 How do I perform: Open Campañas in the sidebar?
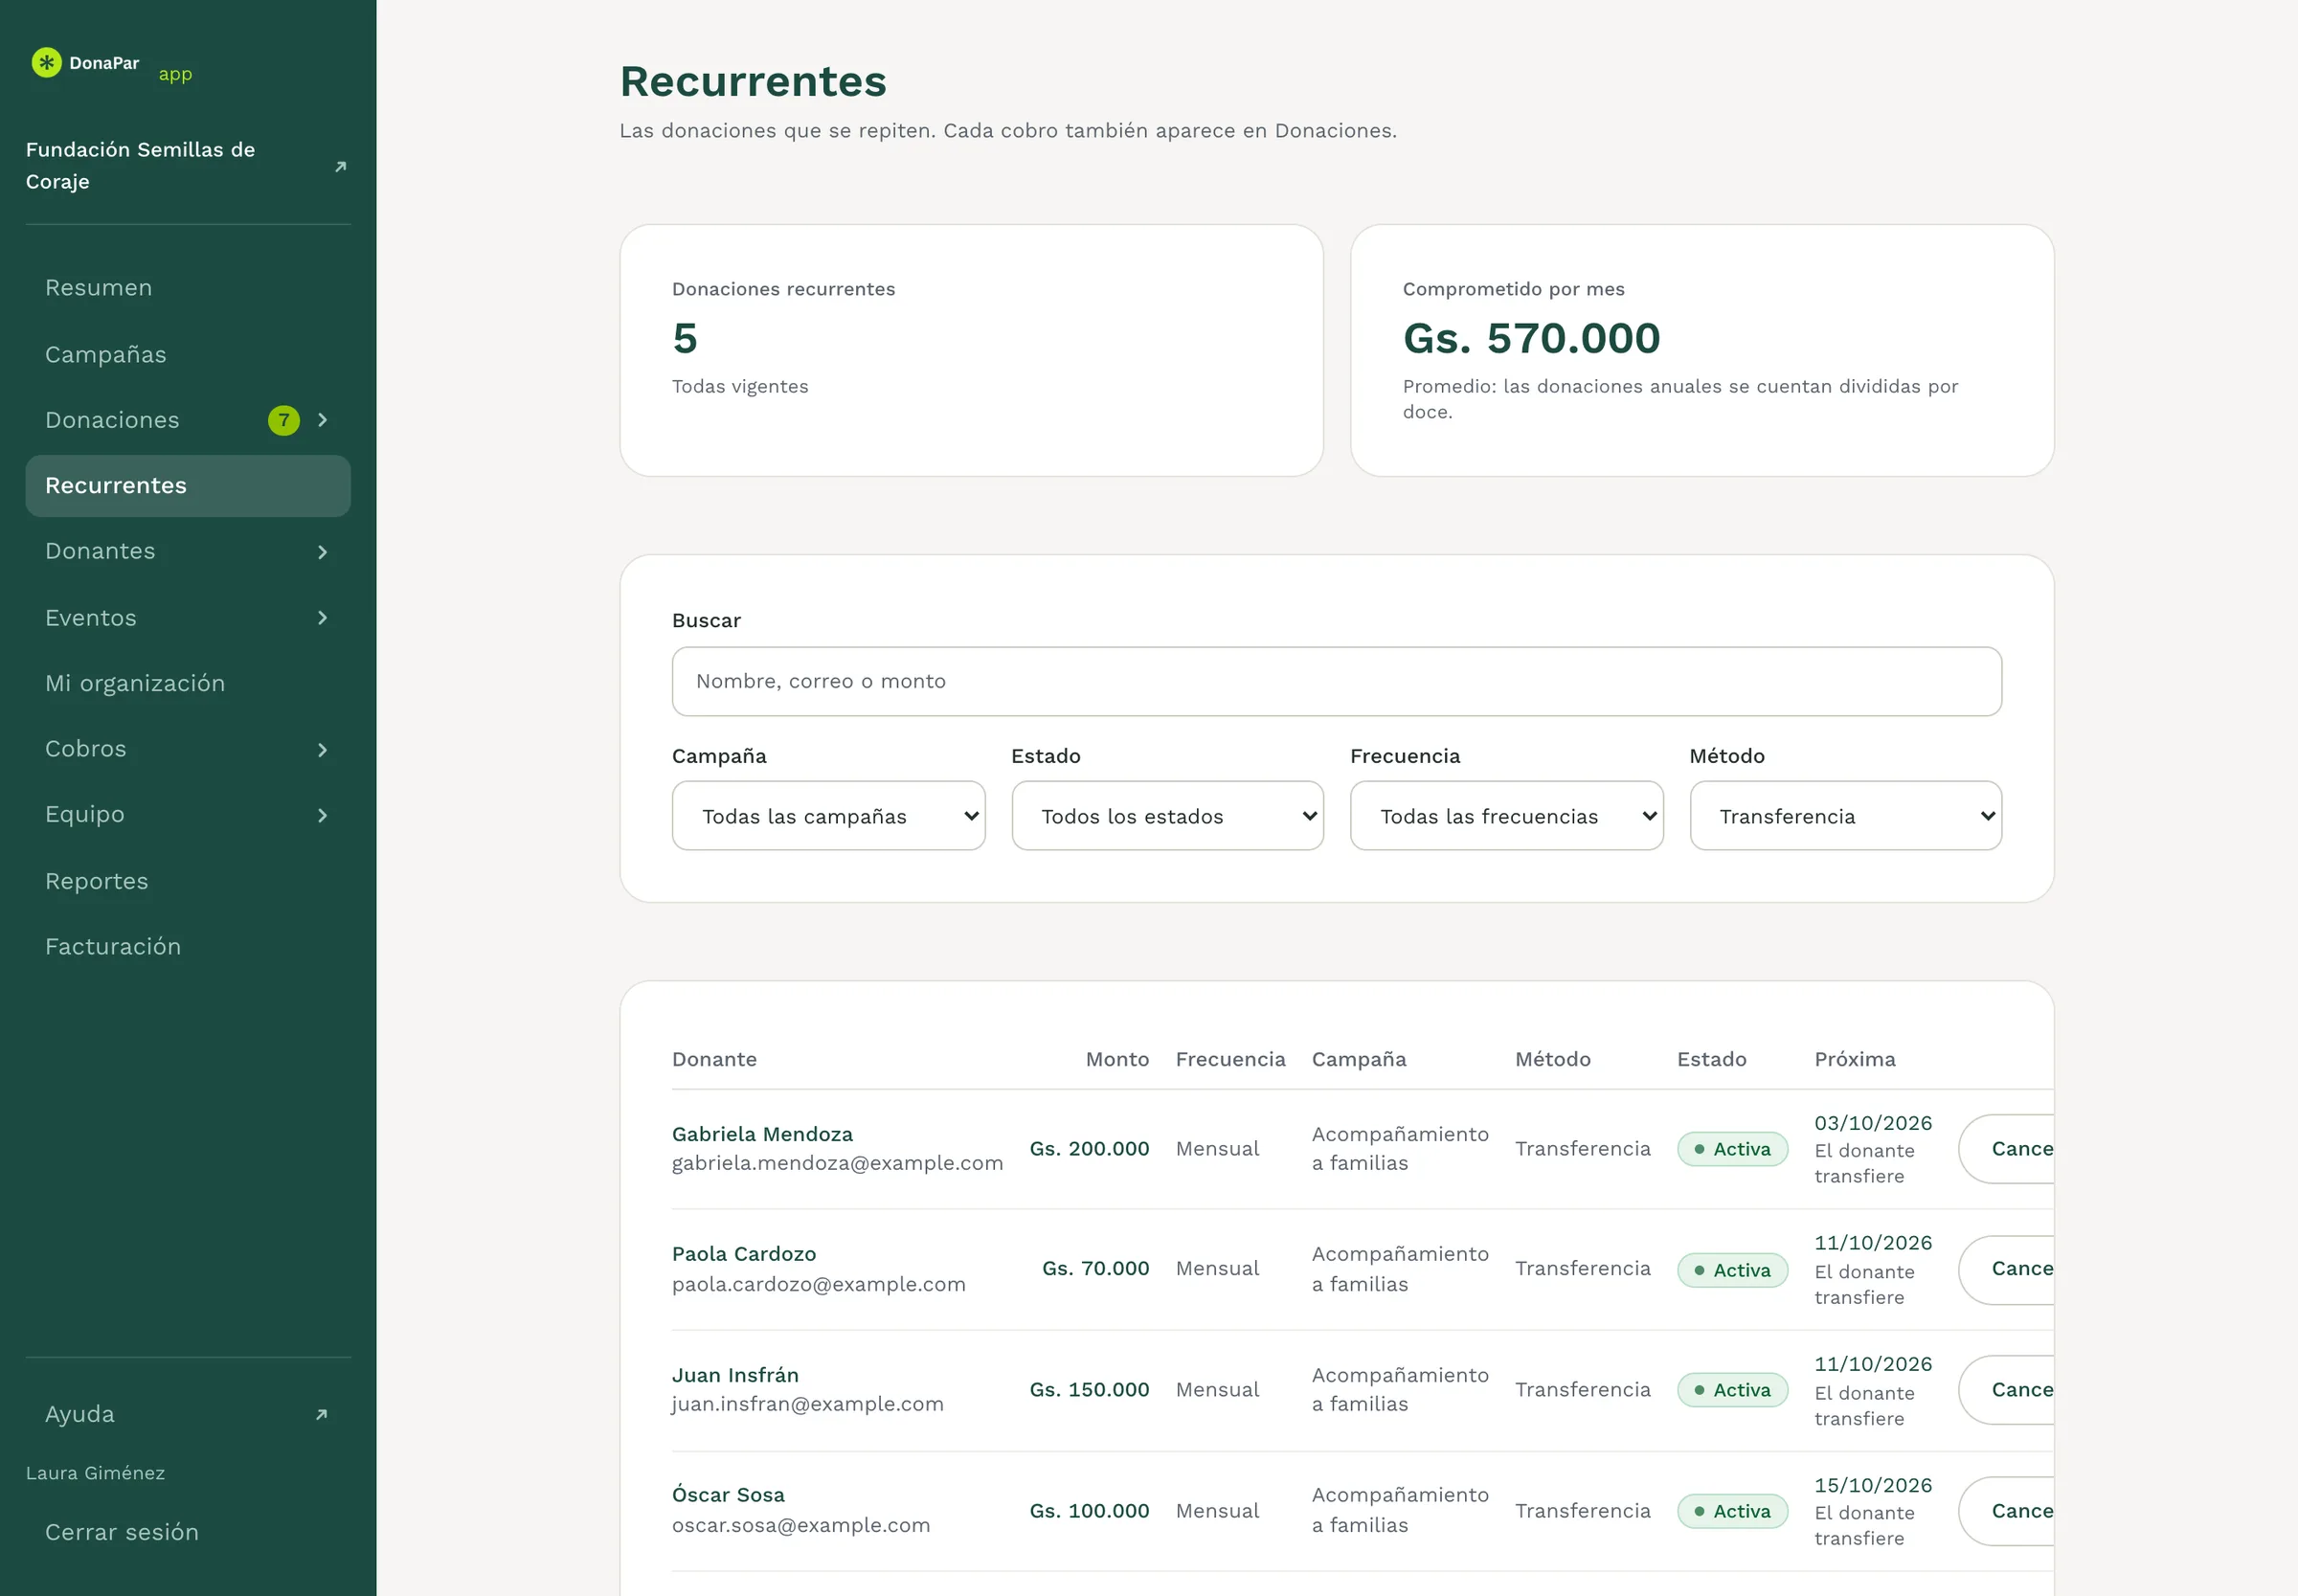[x=188, y=354]
